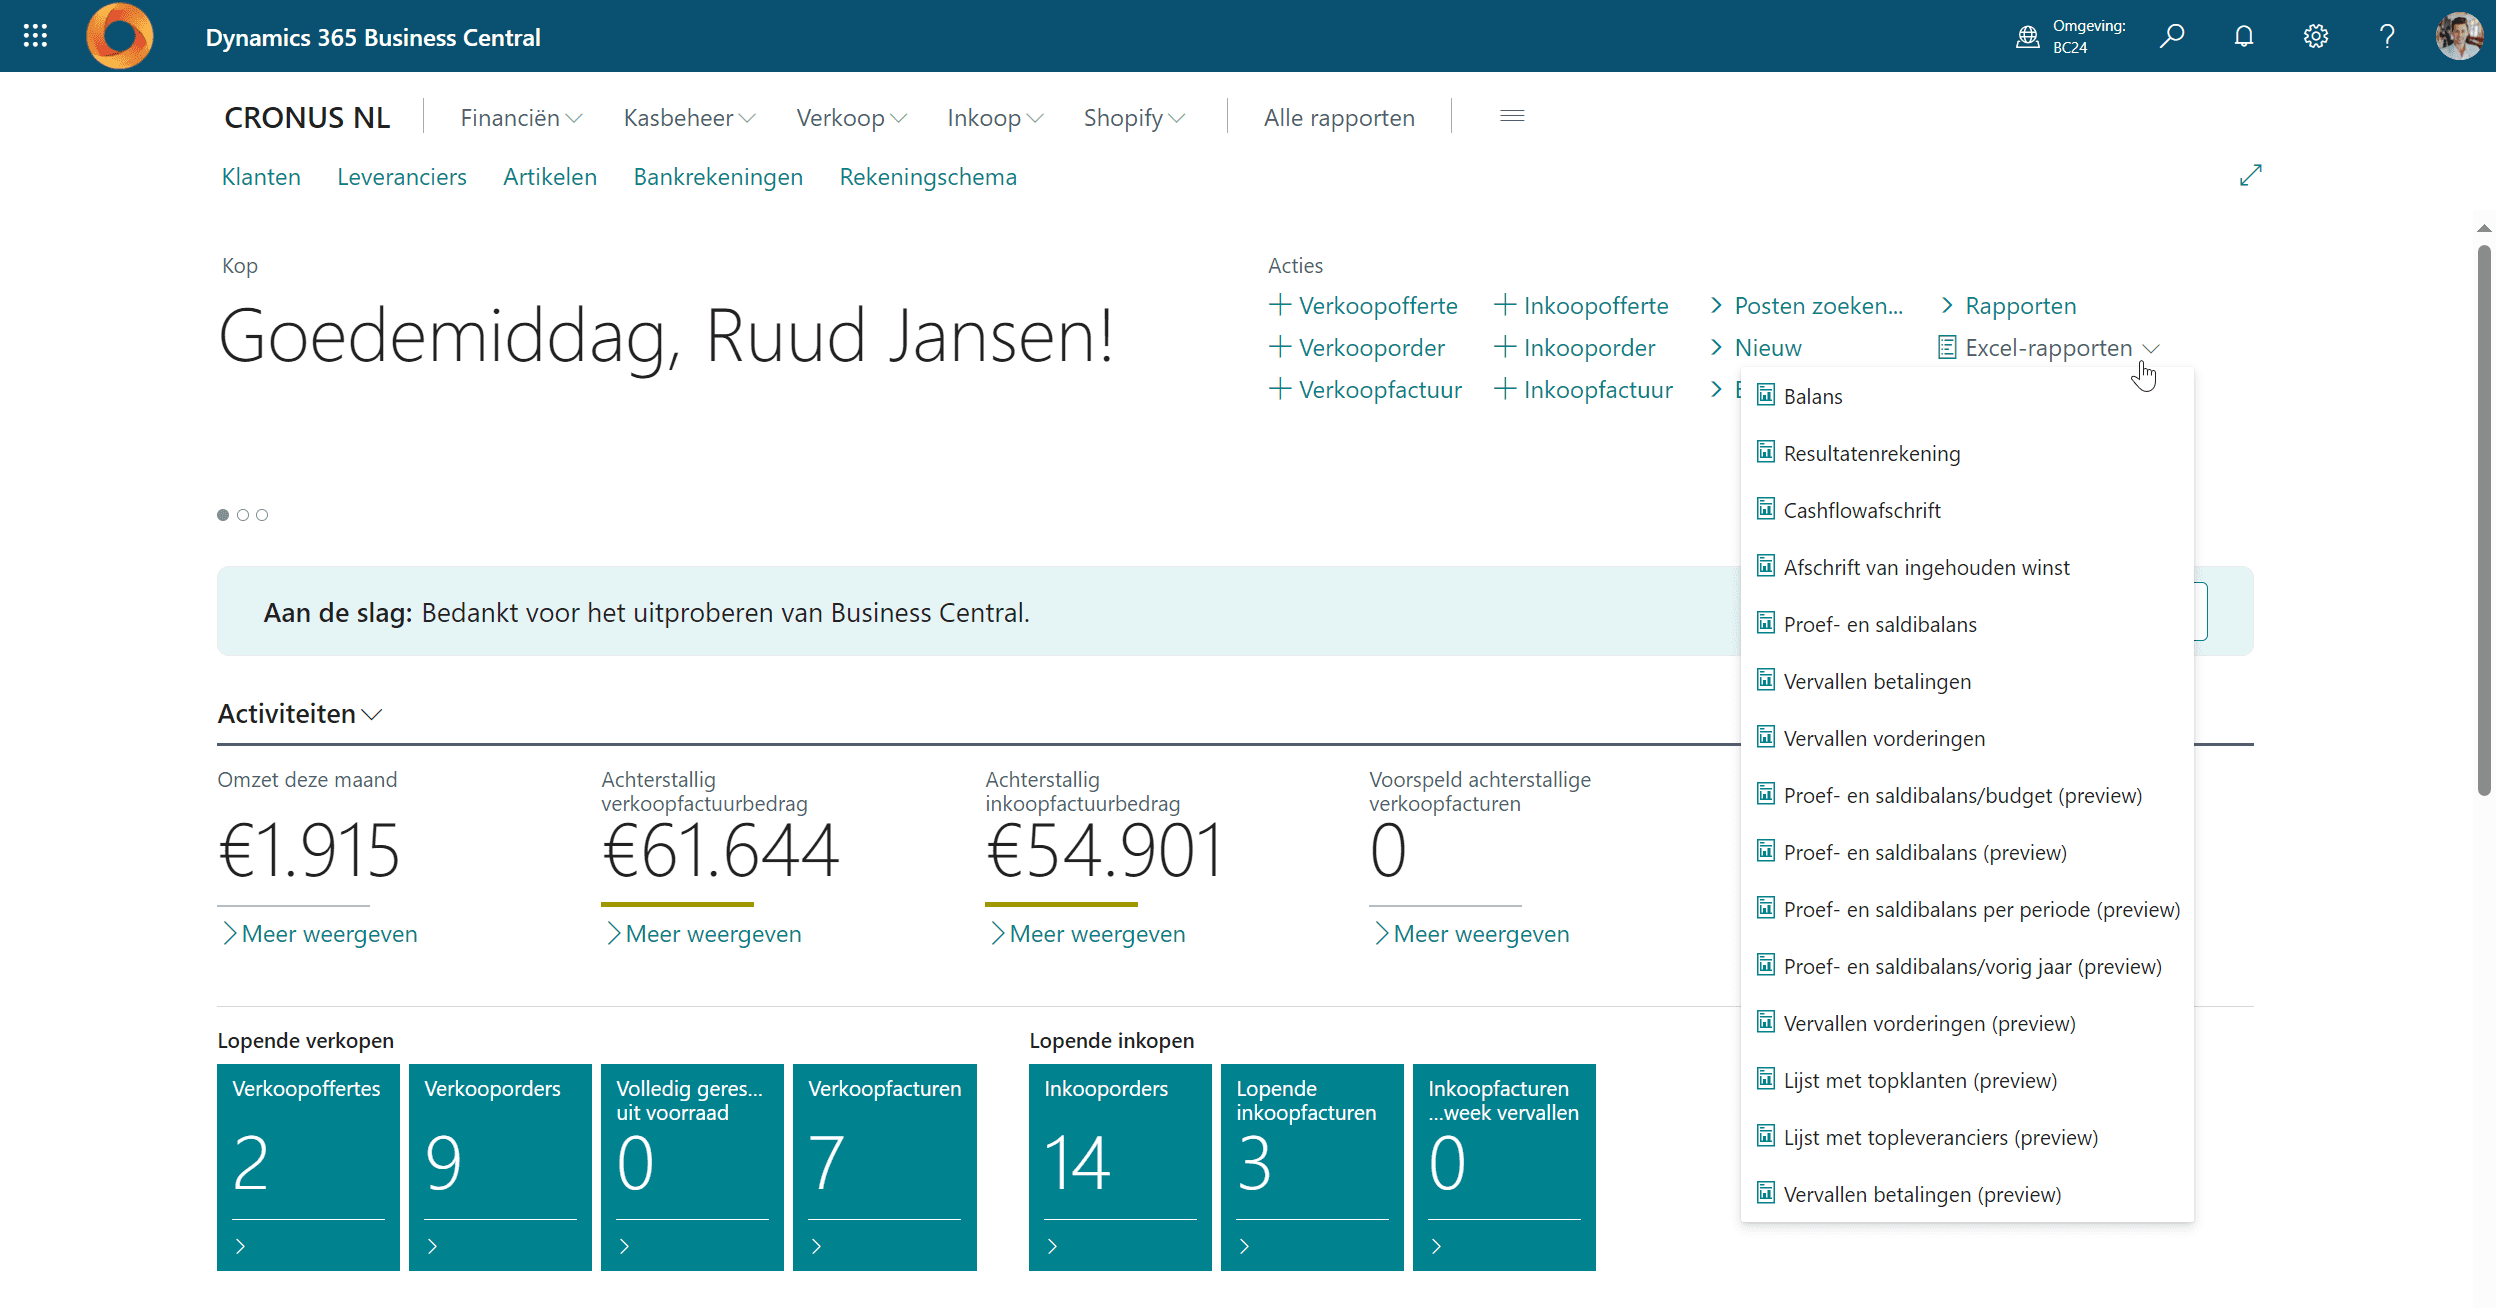Image resolution: width=2496 pixels, height=1308 pixels.
Task: Select the third headline carousel dot
Action: tap(262, 515)
